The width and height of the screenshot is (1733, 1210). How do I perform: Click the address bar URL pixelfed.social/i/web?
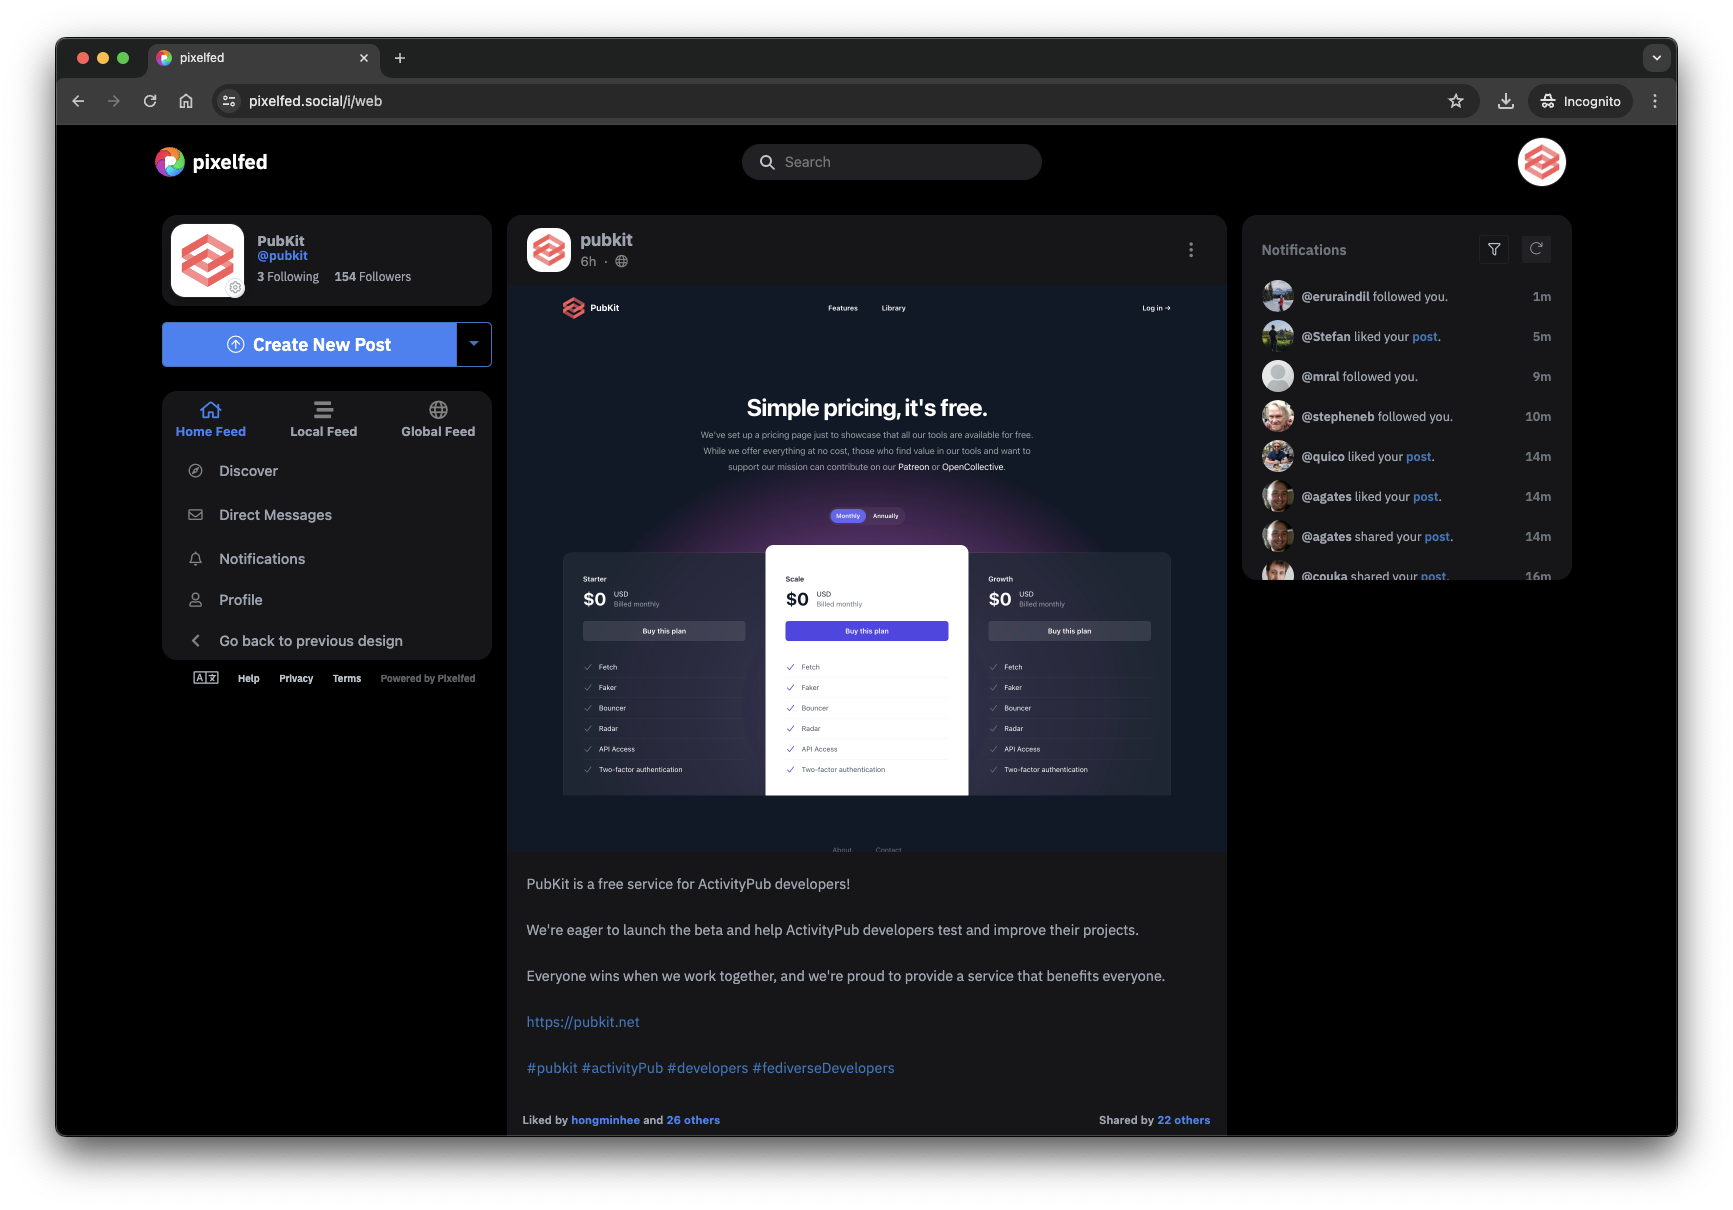point(315,101)
